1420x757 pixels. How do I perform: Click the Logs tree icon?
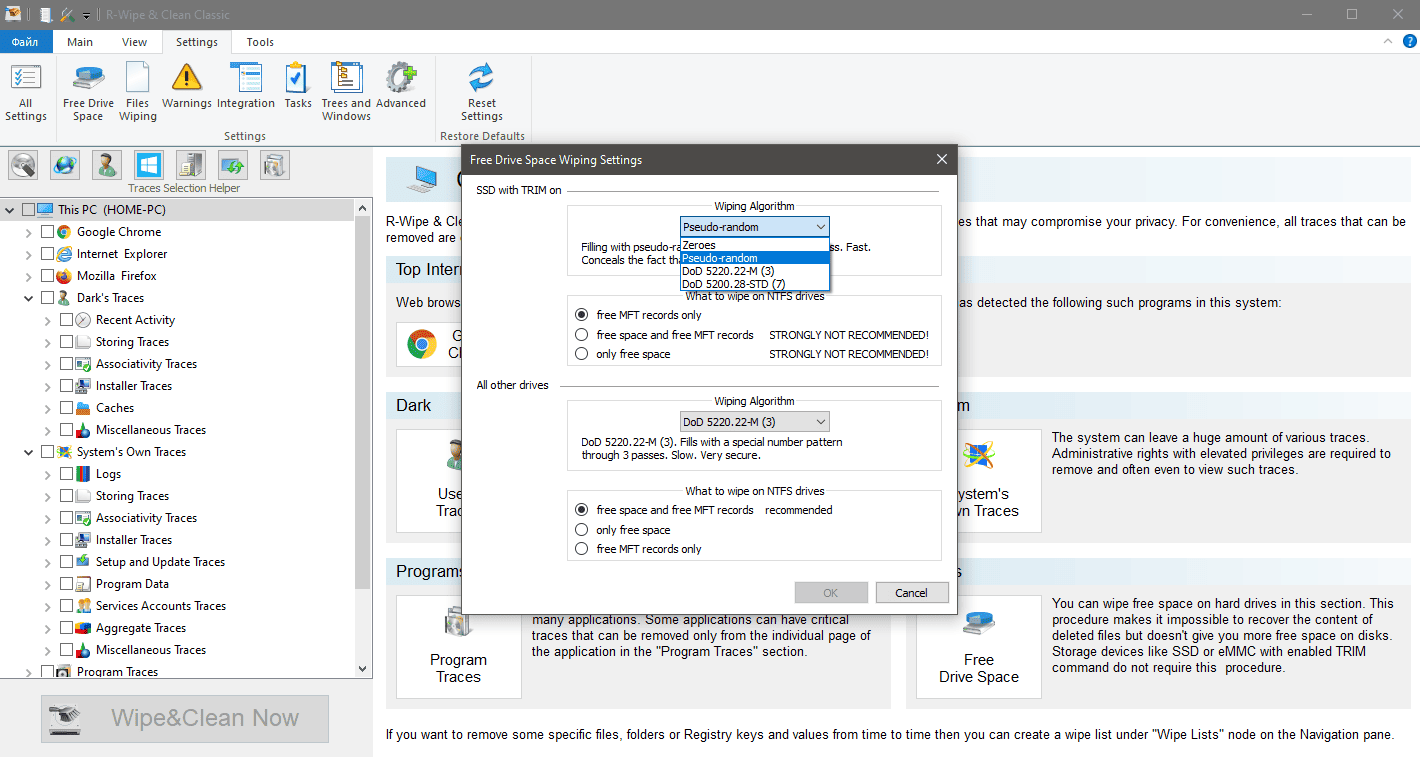point(84,474)
